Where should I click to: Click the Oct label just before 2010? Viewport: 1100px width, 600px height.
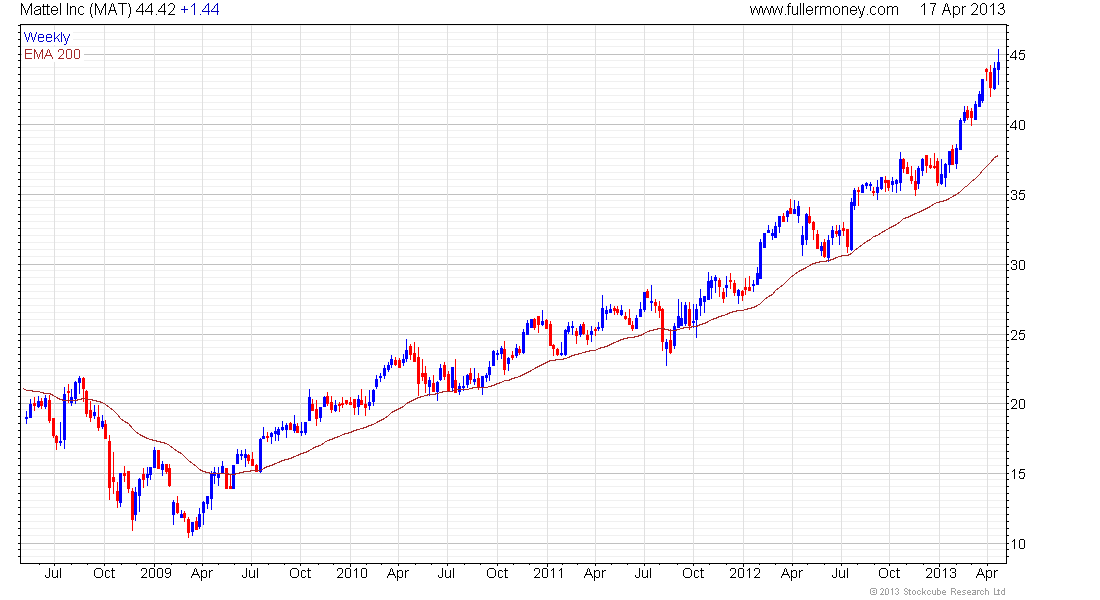pyautogui.click(x=300, y=573)
